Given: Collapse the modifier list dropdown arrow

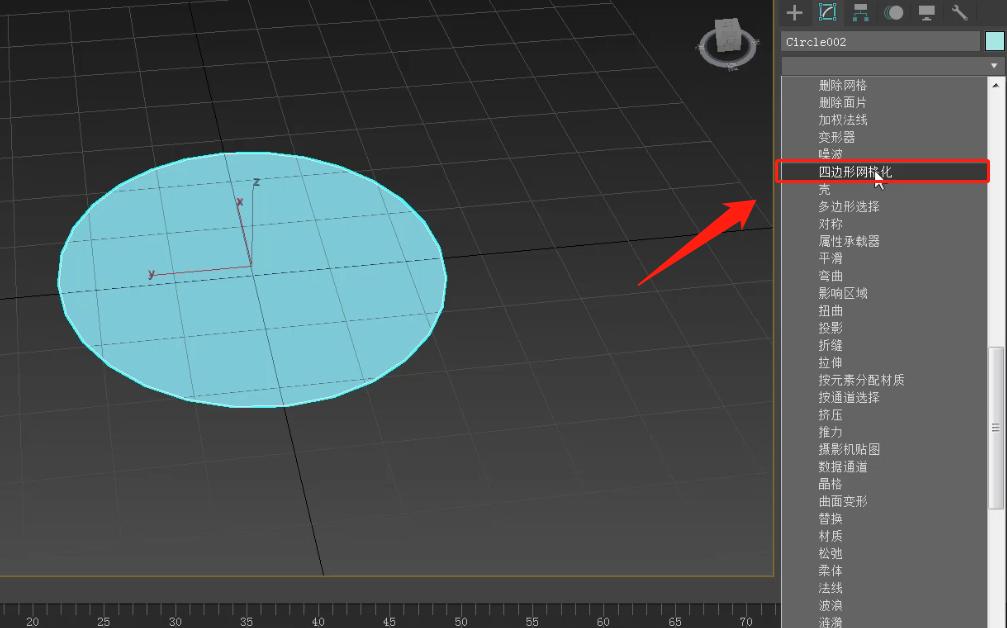Looking at the screenshot, I should (994, 66).
